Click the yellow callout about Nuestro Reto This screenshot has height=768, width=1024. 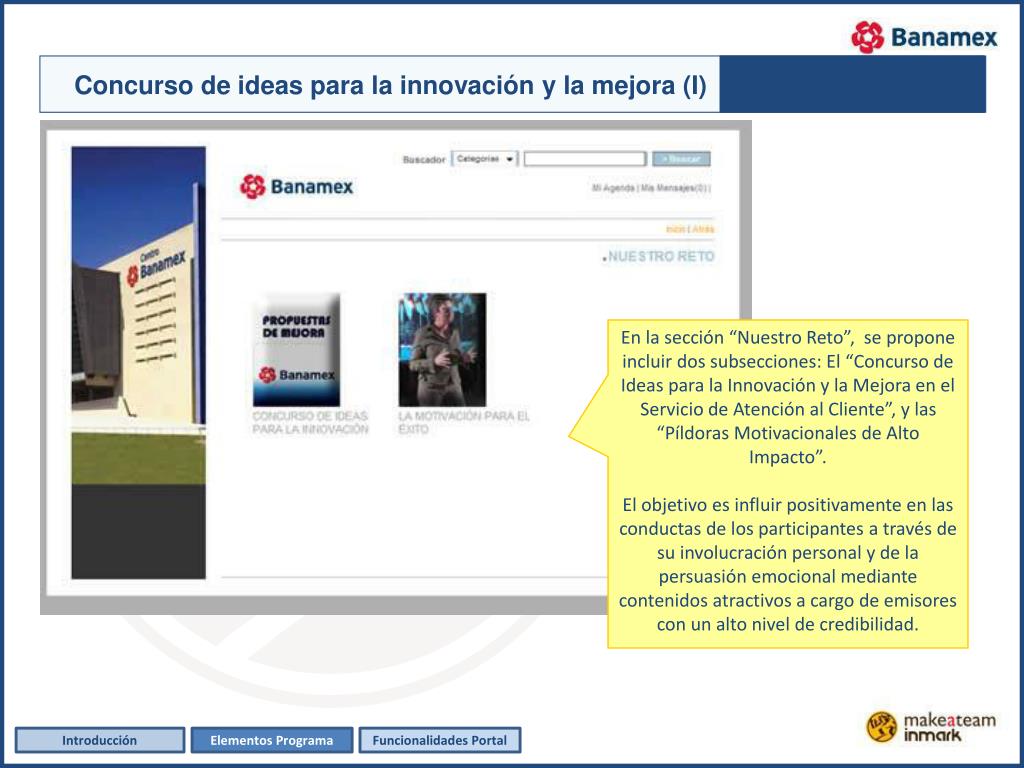pyautogui.click(x=787, y=483)
